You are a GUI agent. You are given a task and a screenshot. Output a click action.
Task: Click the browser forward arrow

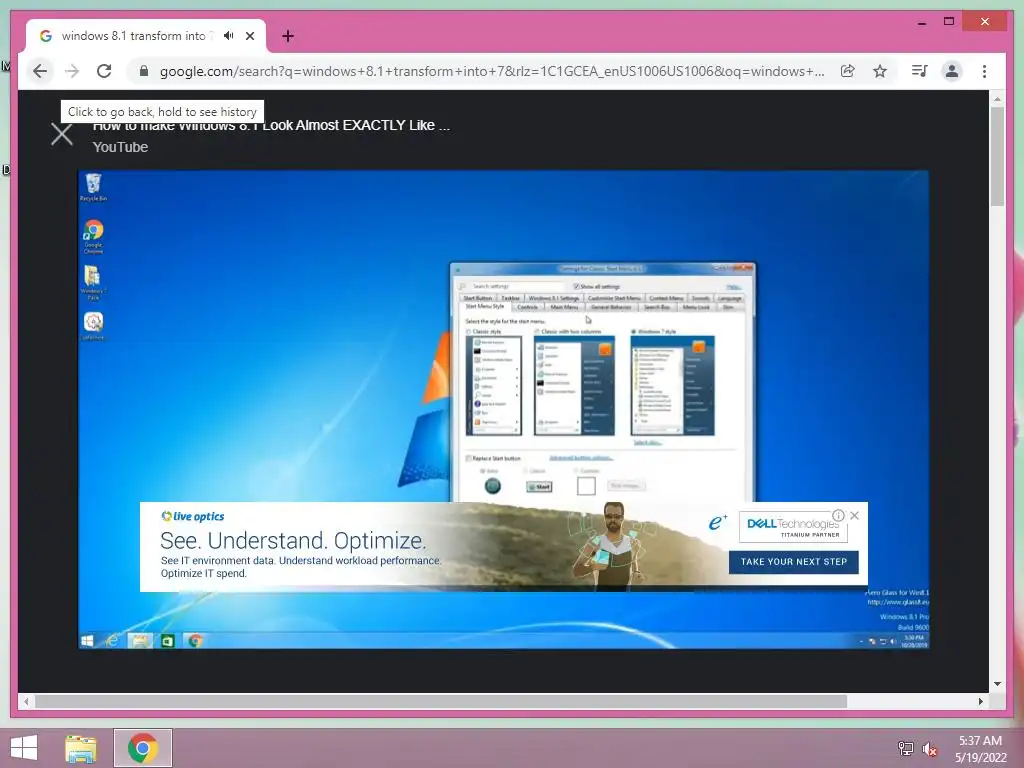click(x=72, y=71)
